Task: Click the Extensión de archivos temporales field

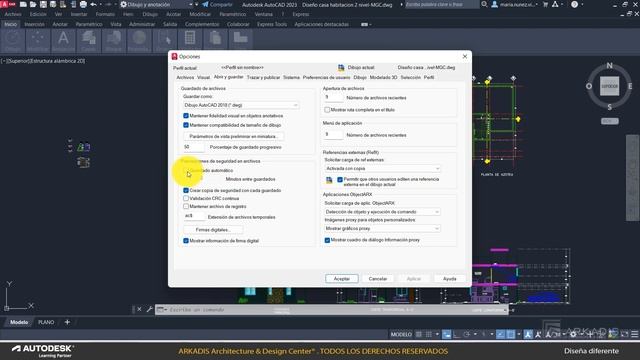Action: (x=193, y=216)
